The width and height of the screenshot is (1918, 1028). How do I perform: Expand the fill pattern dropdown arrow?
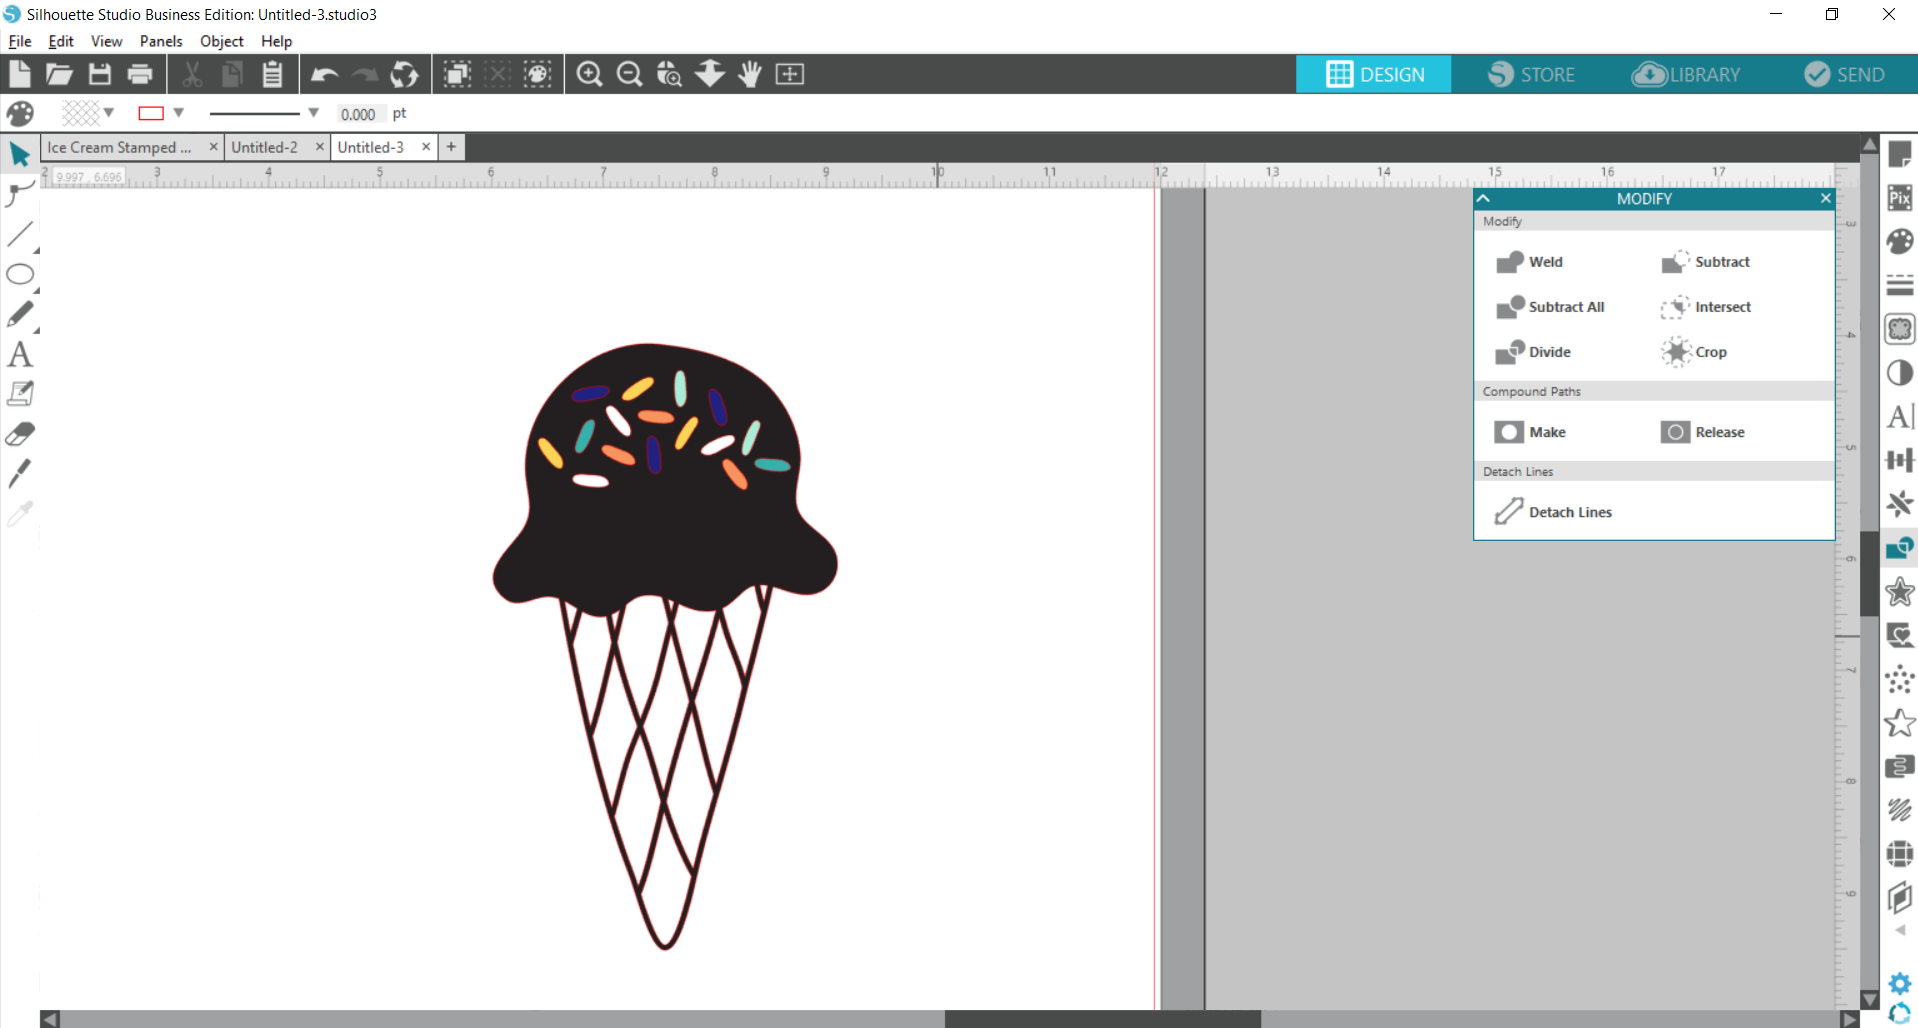coord(109,113)
